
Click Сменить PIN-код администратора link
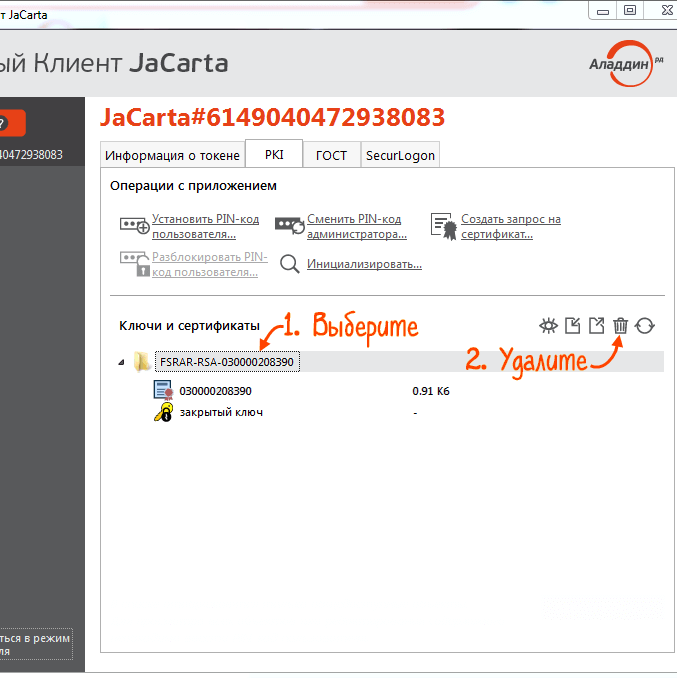[357, 226]
